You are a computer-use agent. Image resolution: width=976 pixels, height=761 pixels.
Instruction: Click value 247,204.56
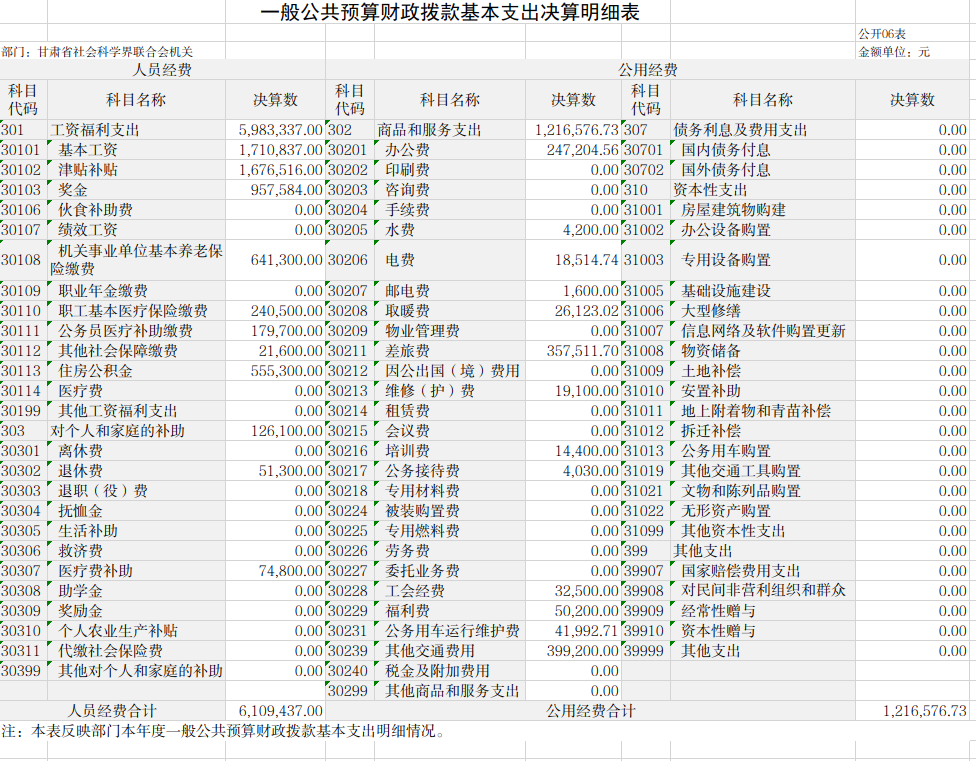pyautogui.click(x=583, y=150)
